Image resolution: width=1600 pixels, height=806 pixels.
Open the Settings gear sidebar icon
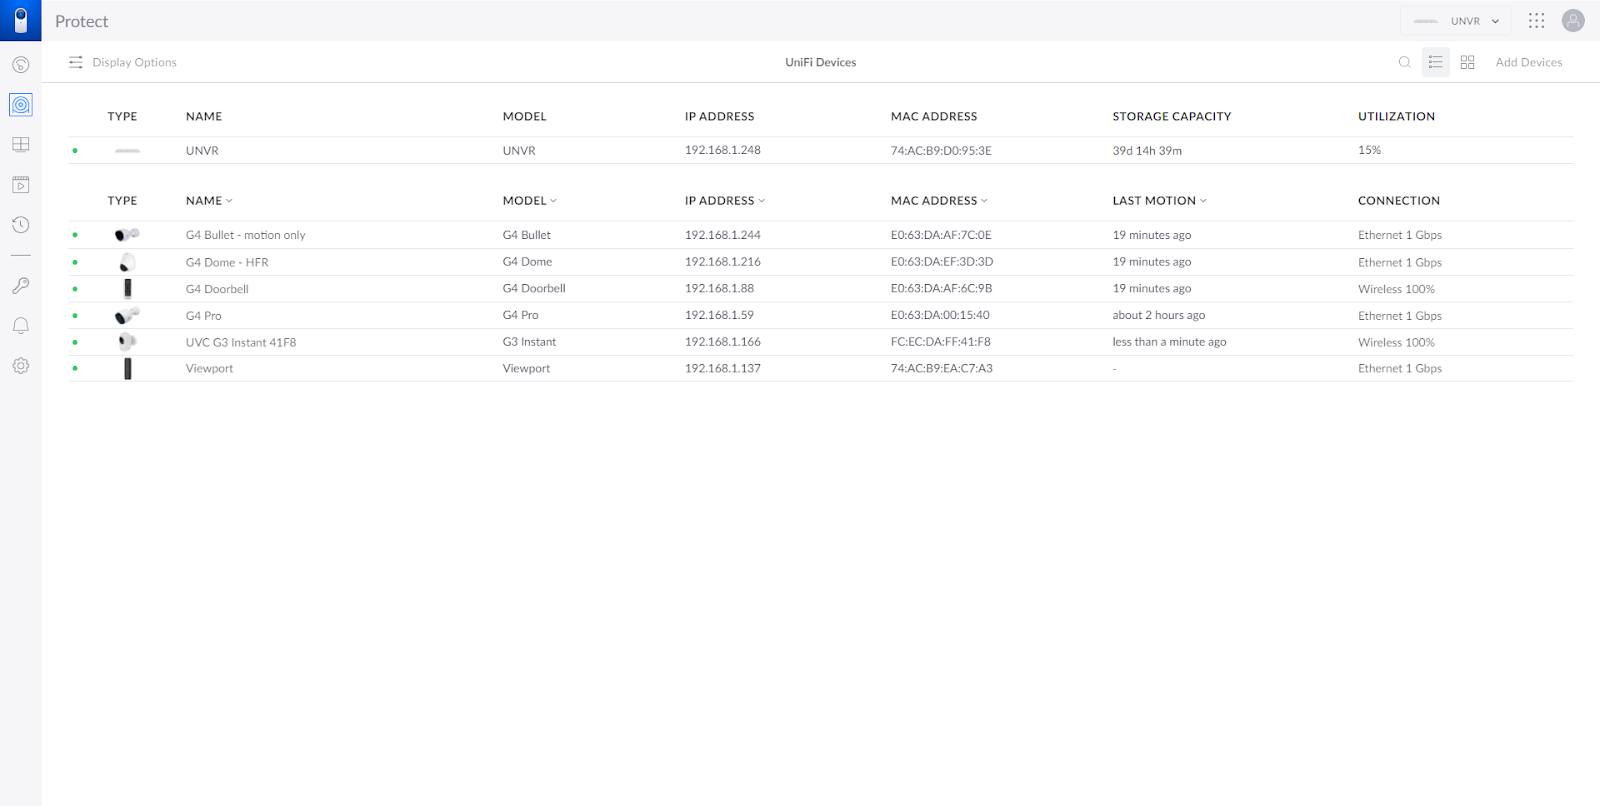20,366
